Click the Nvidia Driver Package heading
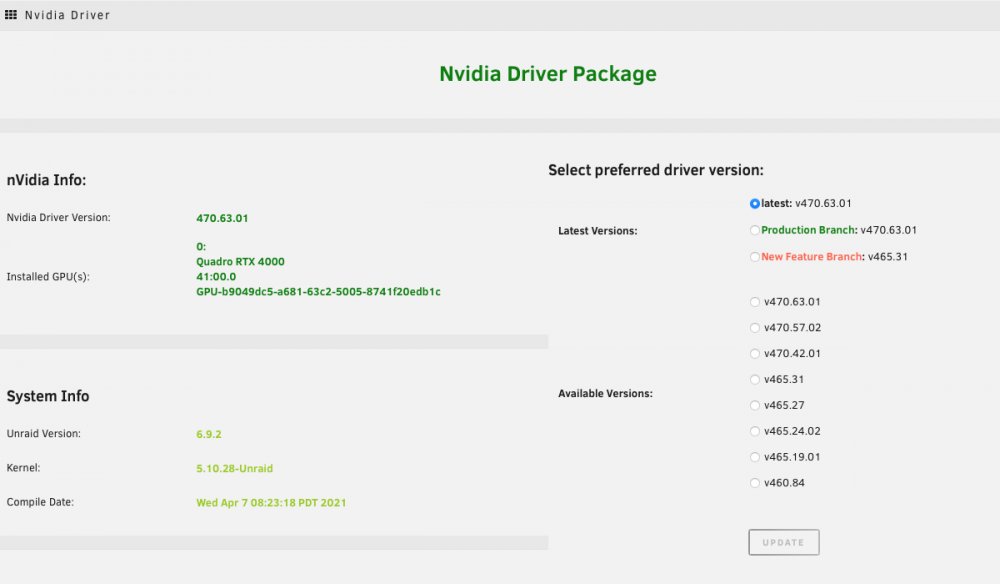 click(x=548, y=74)
